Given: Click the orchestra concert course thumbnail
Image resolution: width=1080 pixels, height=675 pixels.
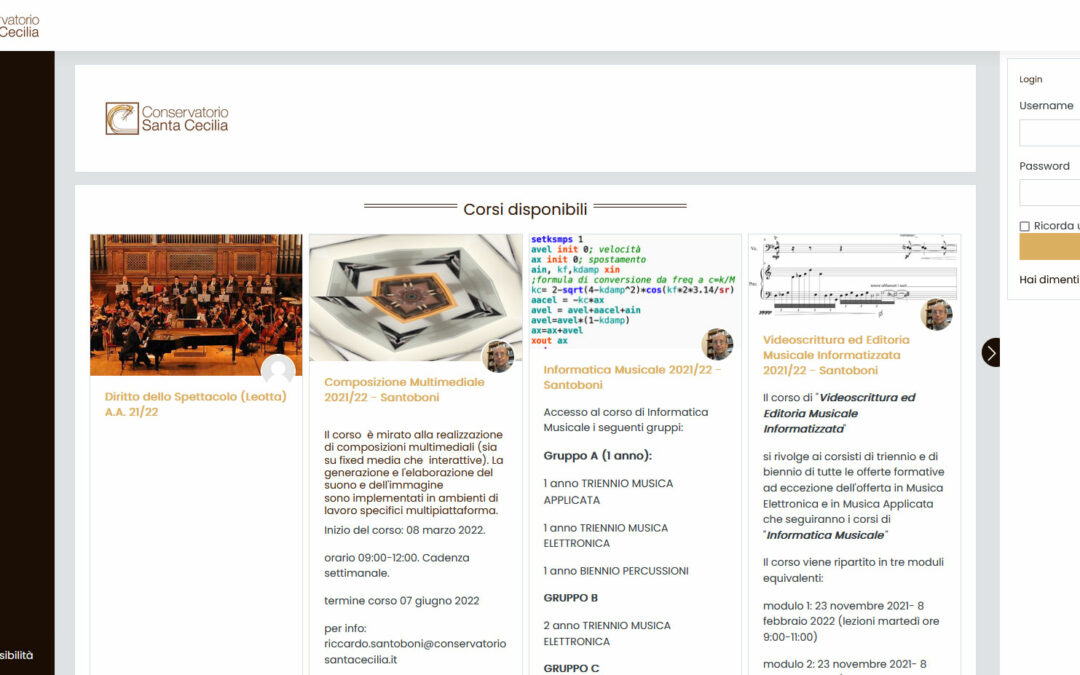Looking at the screenshot, I should 196,304.
